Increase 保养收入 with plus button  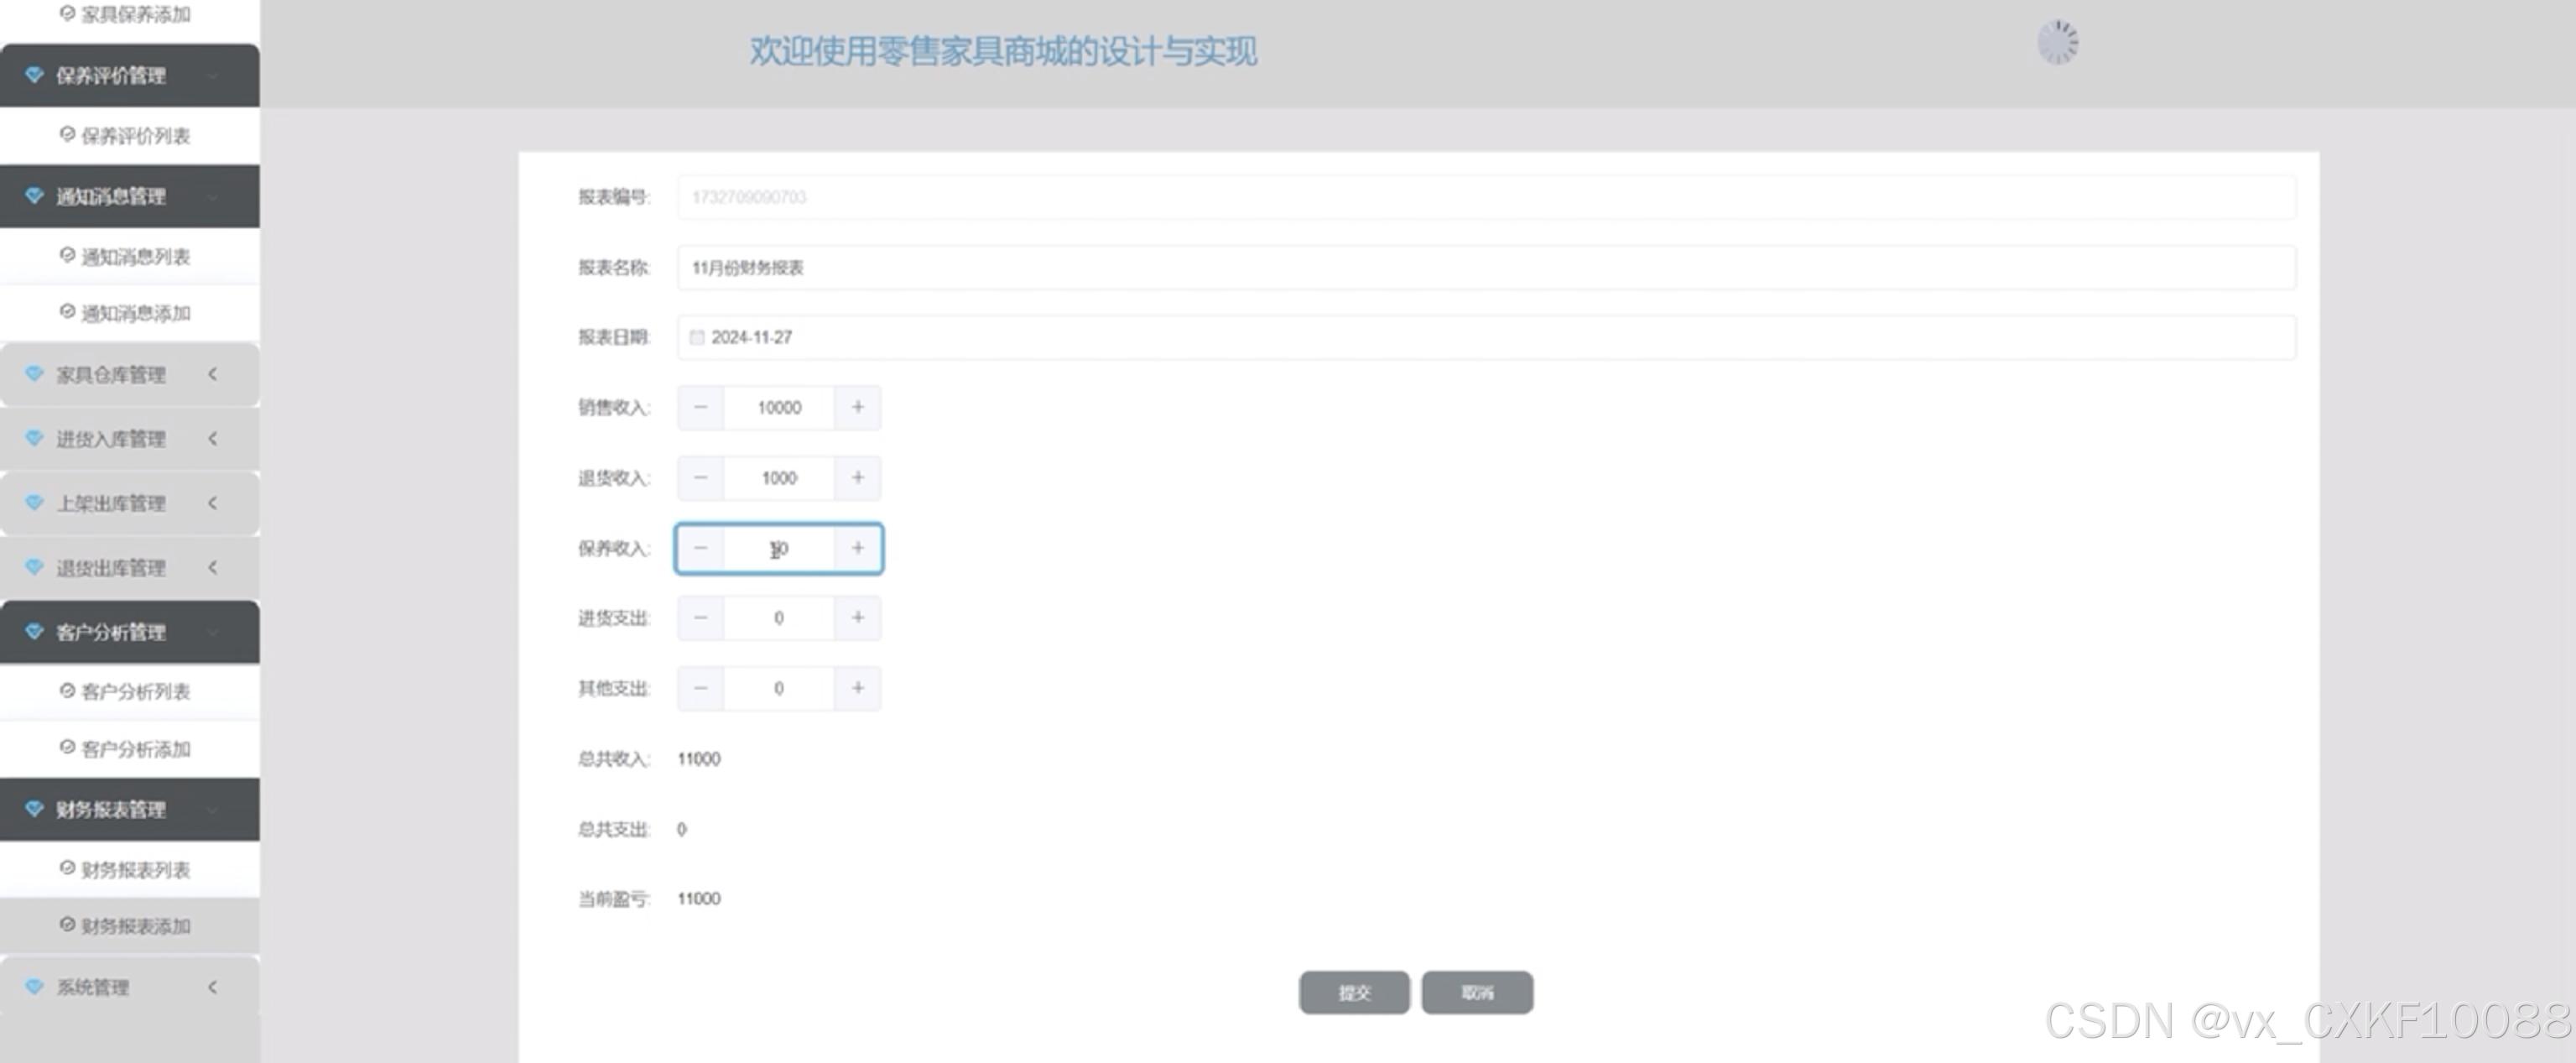857,548
